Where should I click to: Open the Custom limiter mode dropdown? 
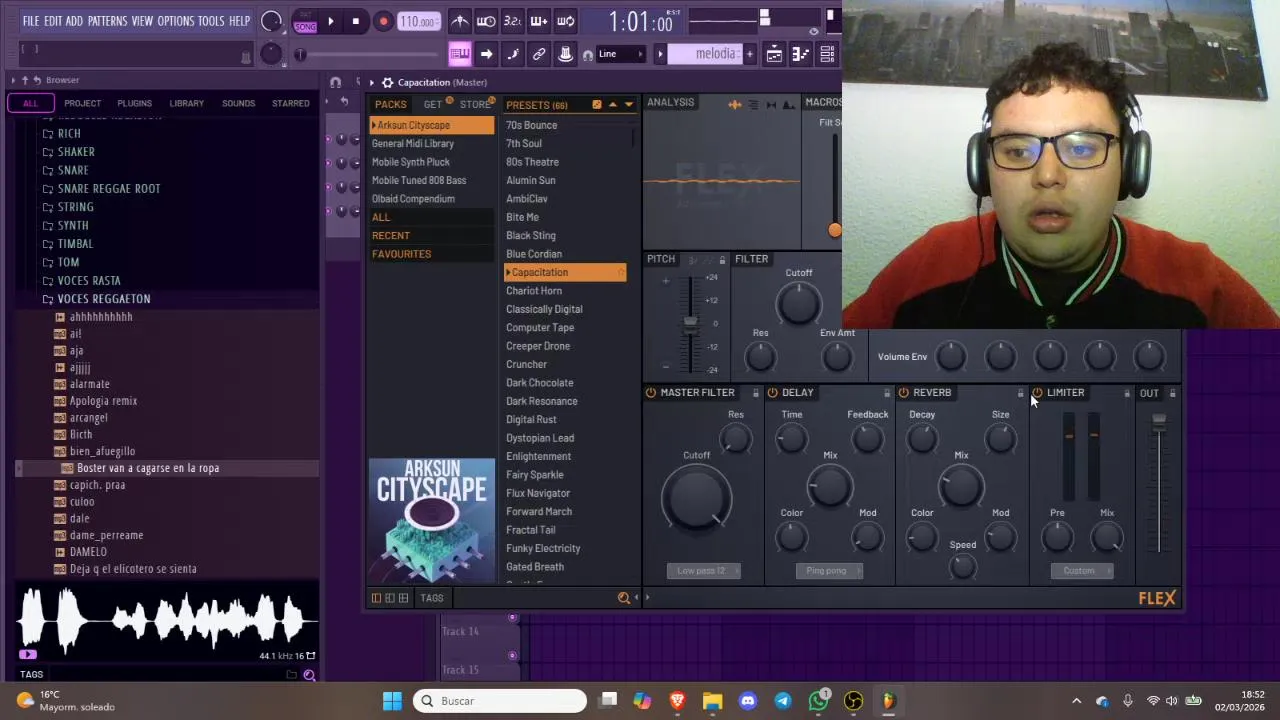pos(1080,571)
